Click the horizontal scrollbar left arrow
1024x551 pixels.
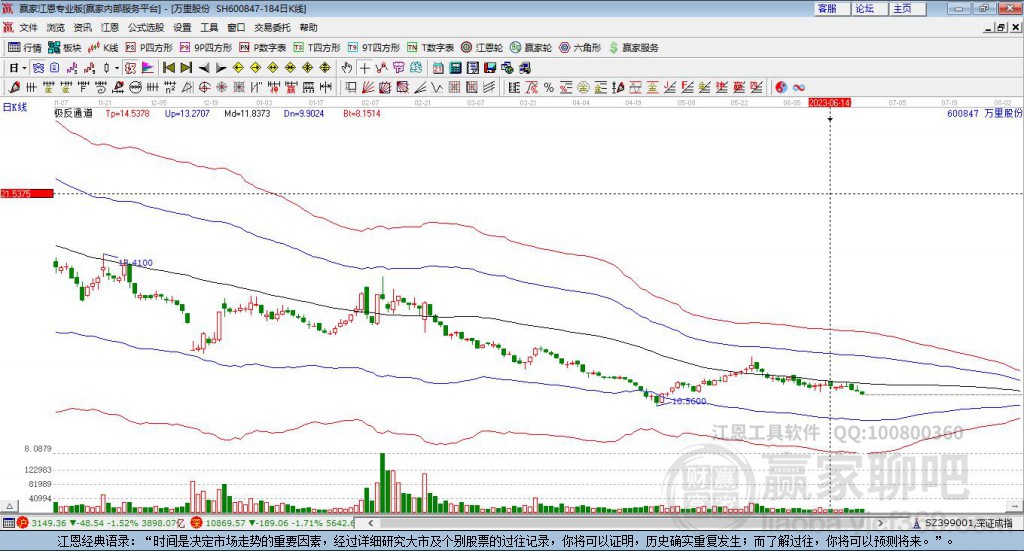pyautogui.click(x=371, y=523)
